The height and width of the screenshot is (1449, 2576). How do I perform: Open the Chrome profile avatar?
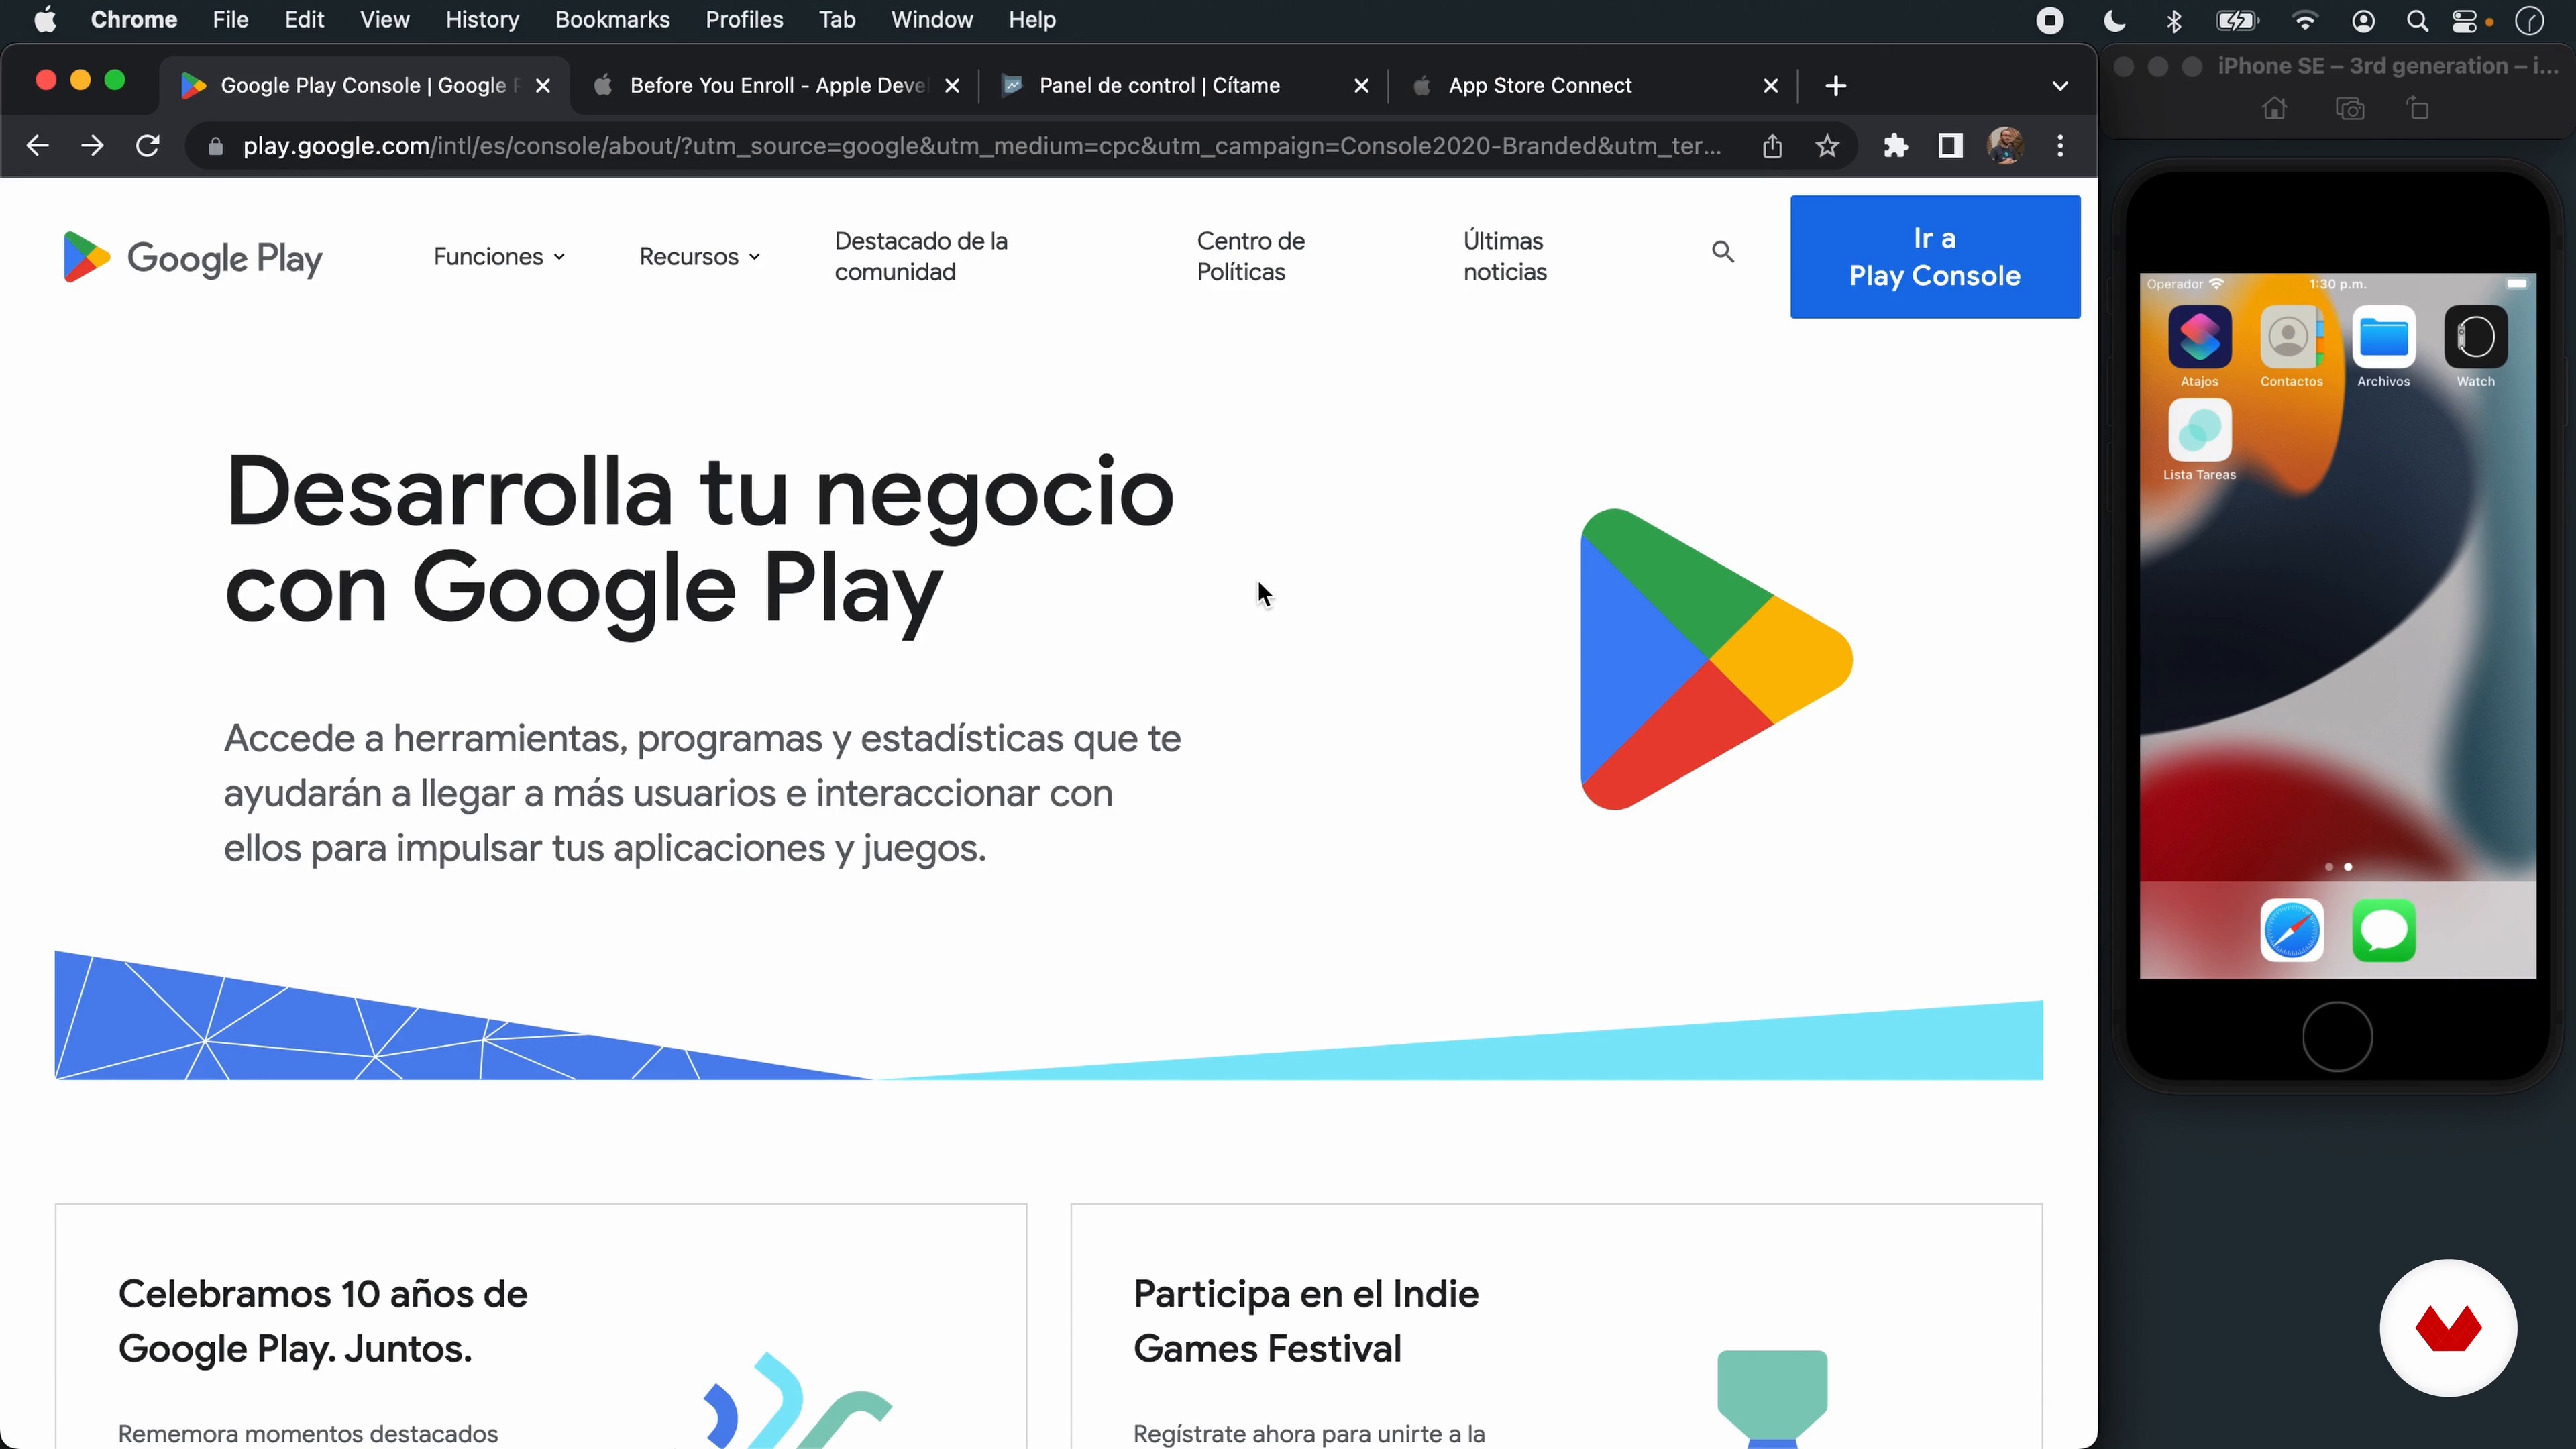click(2005, 146)
